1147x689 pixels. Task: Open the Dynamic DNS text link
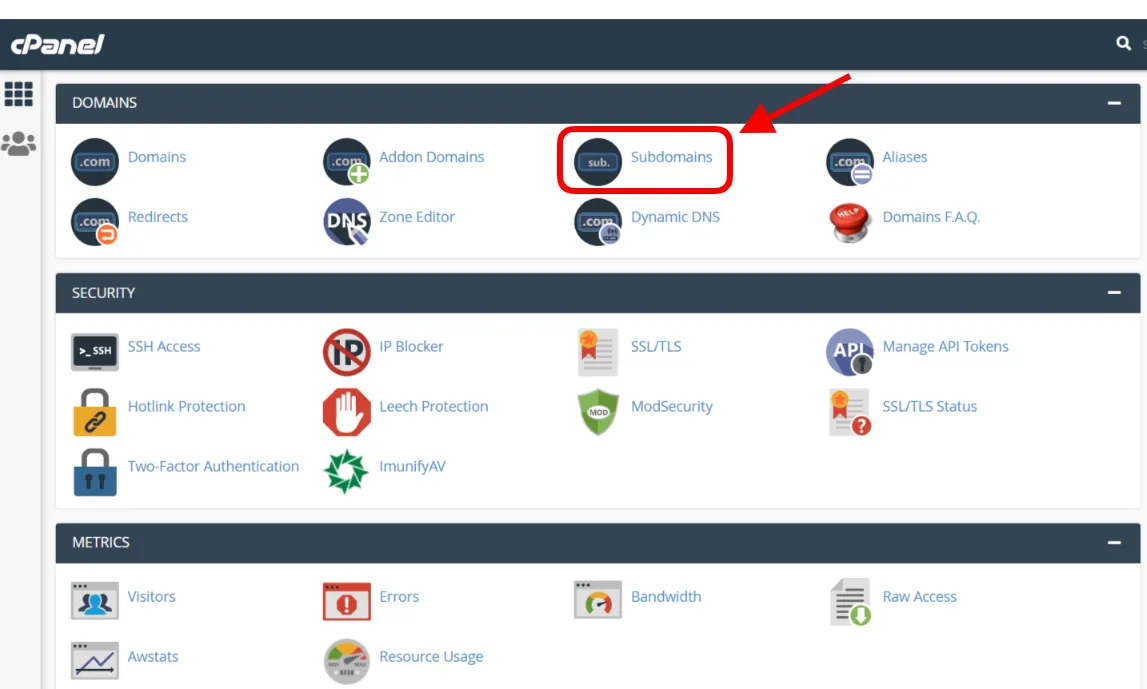click(675, 217)
